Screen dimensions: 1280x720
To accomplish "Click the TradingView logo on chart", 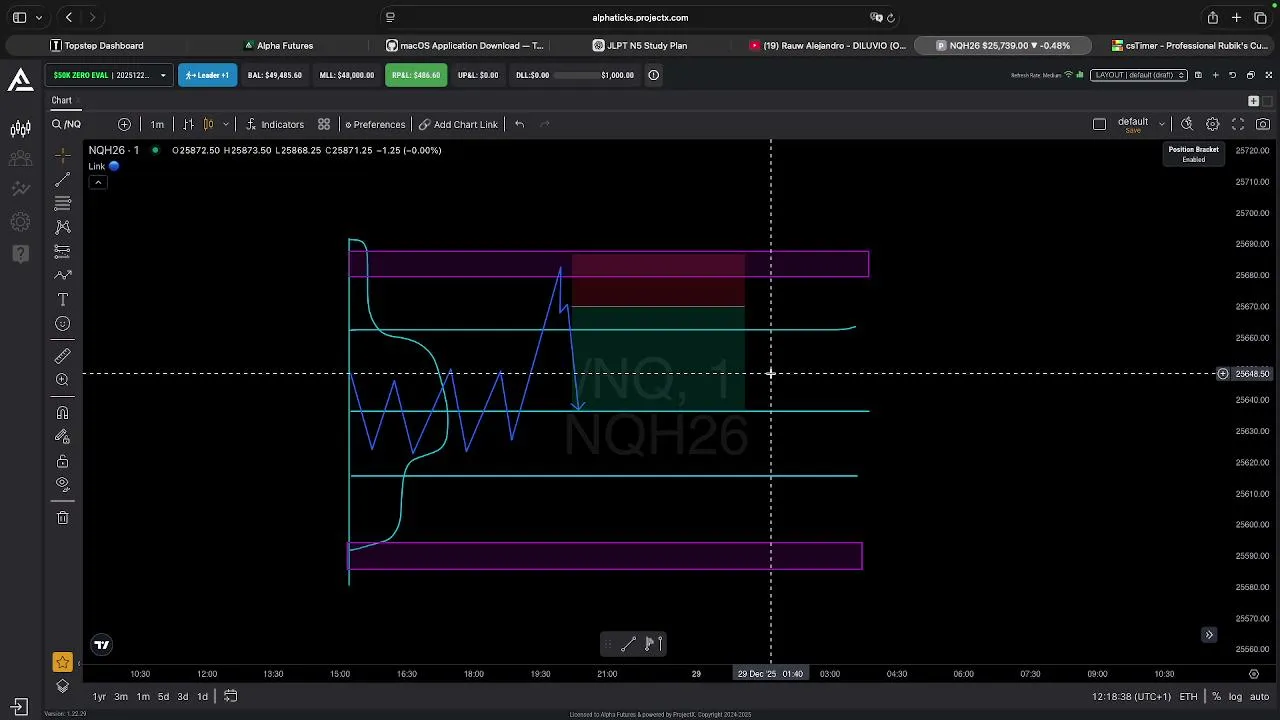I will pos(101,645).
